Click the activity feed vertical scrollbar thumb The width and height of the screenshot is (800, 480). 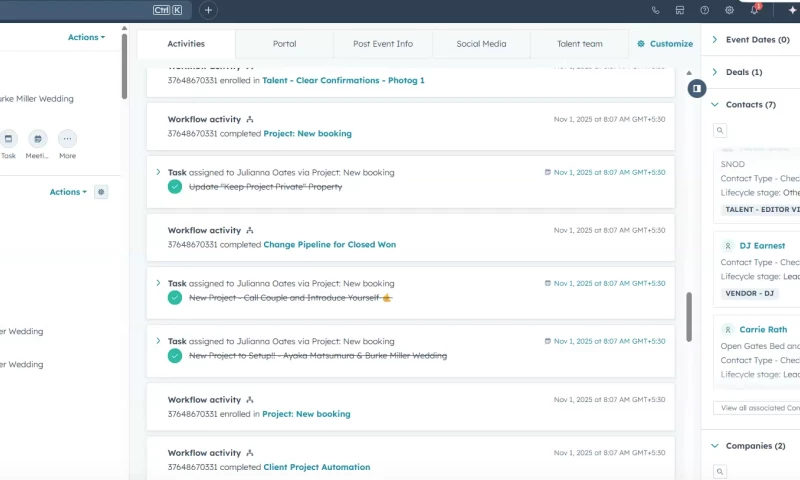(x=689, y=317)
